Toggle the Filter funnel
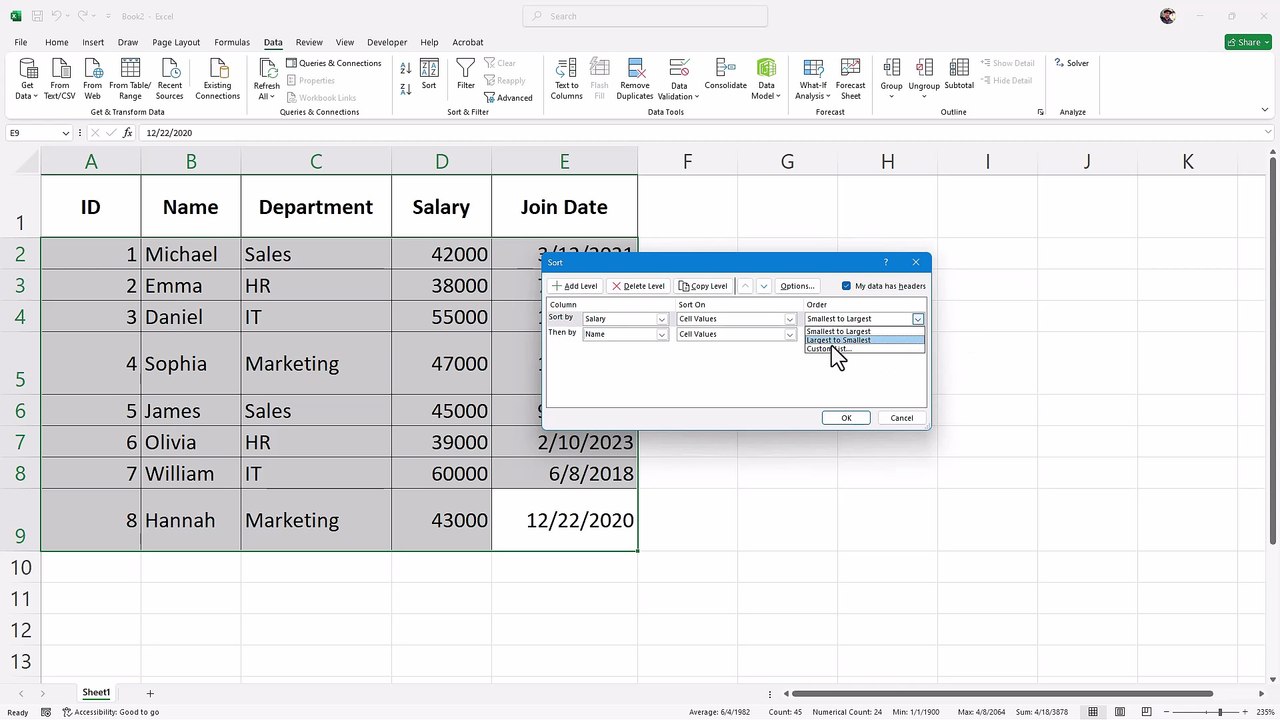 tap(466, 75)
